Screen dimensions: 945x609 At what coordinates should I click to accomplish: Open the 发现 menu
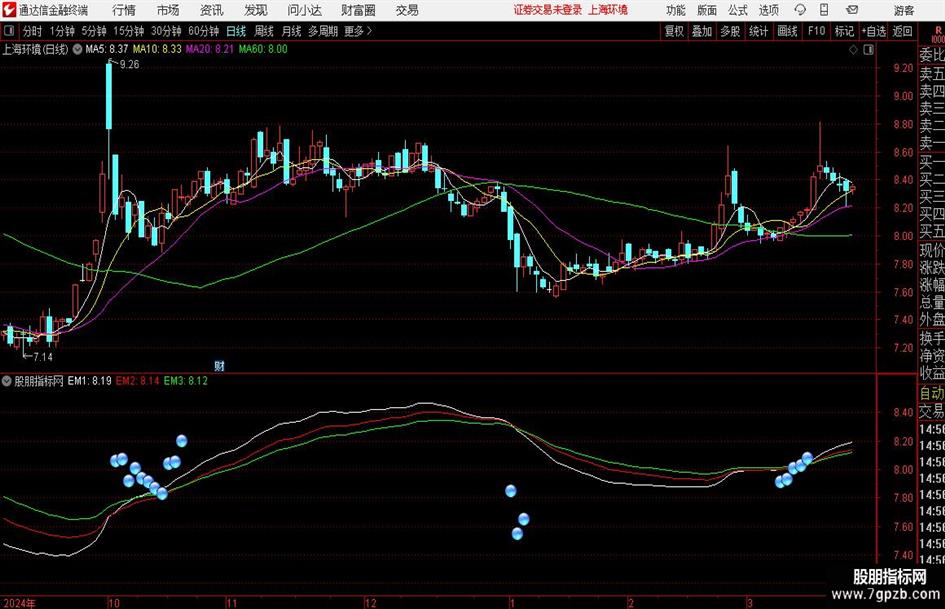pos(256,10)
